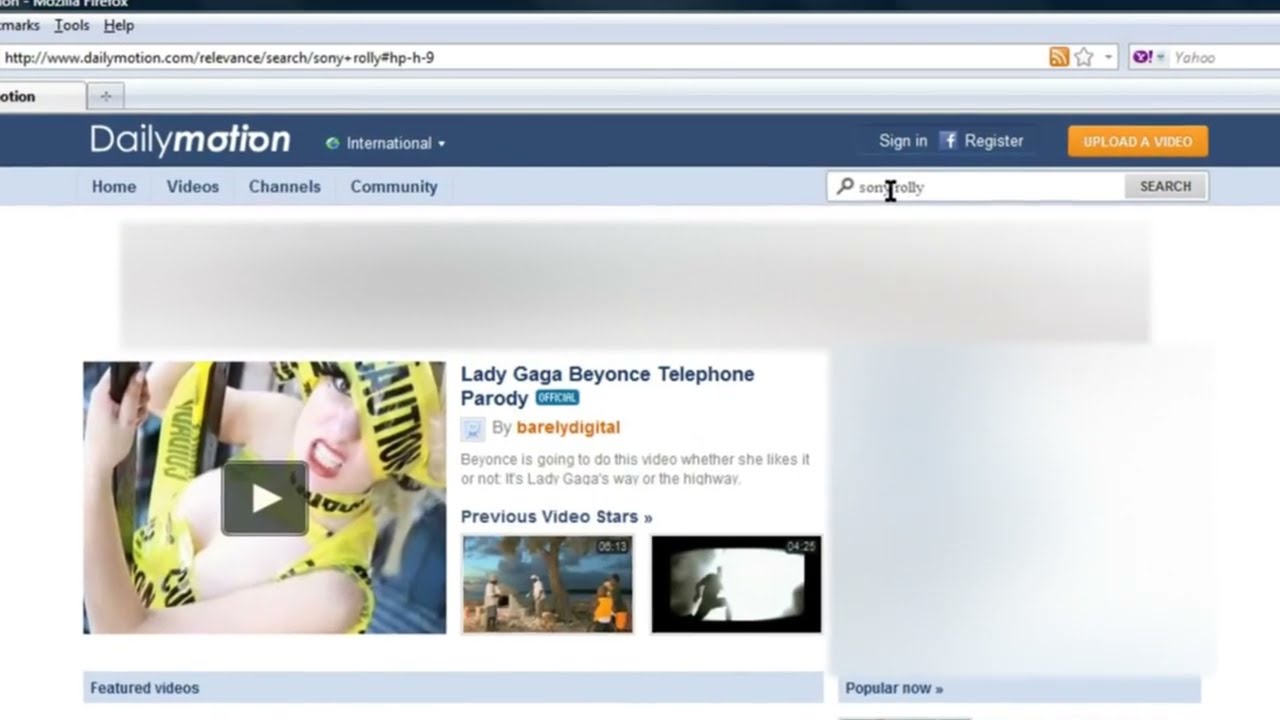The image size is (1280, 720).
Task: Select the Dailymotion browser tab
Action: [x=40, y=96]
